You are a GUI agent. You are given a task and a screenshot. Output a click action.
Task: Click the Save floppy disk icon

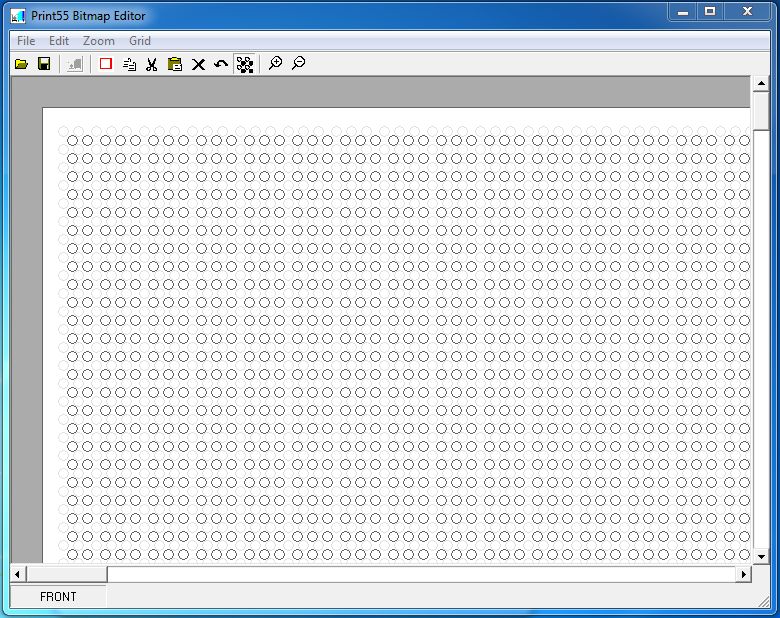(x=44, y=64)
